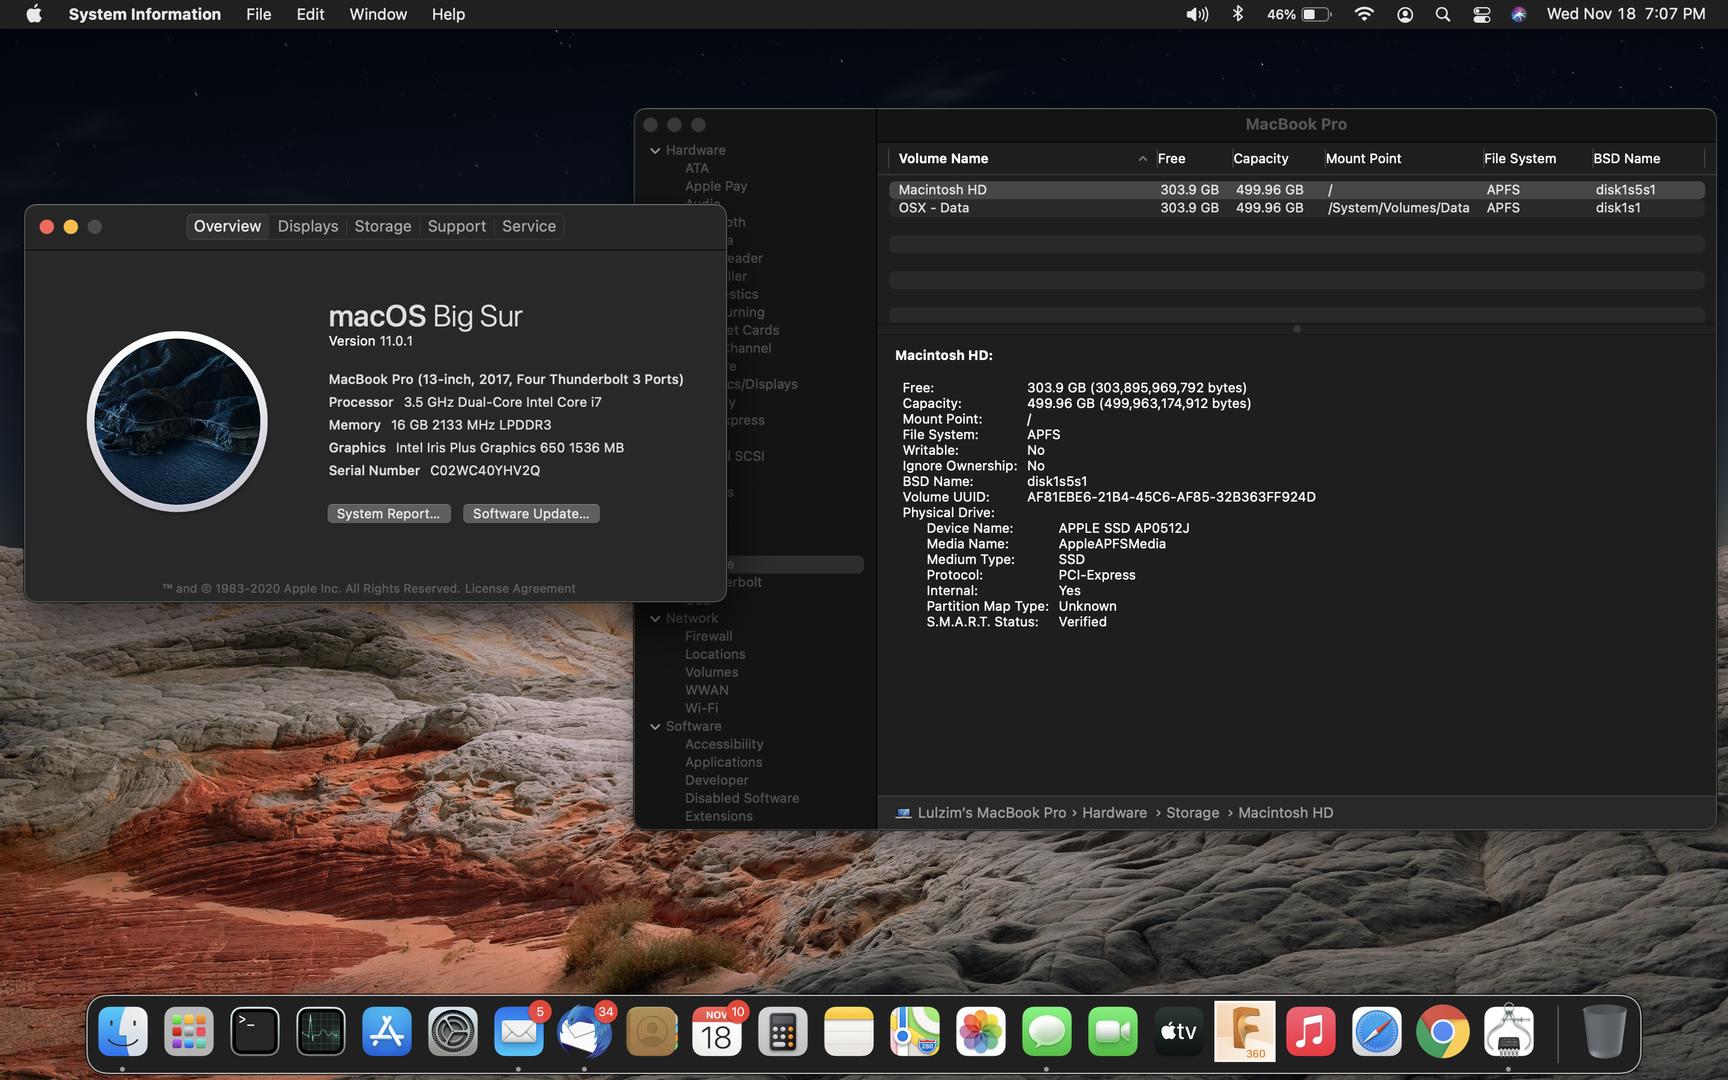Open Launchpad in the dock
Image resolution: width=1728 pixels, height=1080 pixels.
pos(189,1031)
